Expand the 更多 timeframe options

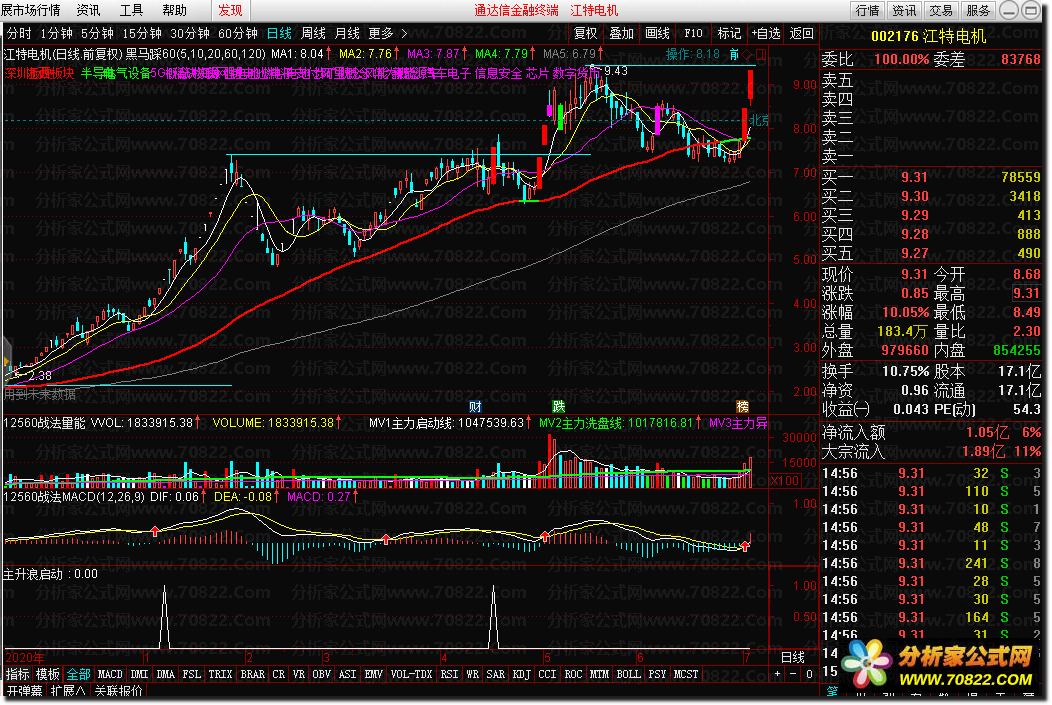[x=387, y=33]
